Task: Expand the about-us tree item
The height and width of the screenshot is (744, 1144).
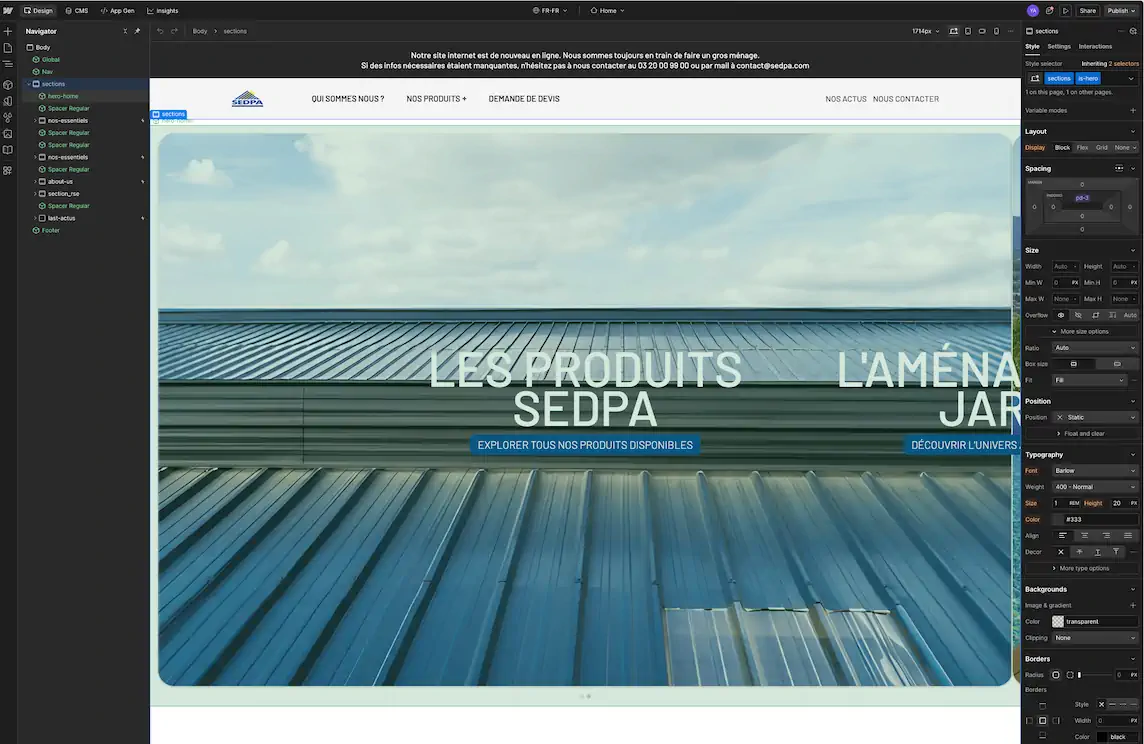Action: (35, 182)
